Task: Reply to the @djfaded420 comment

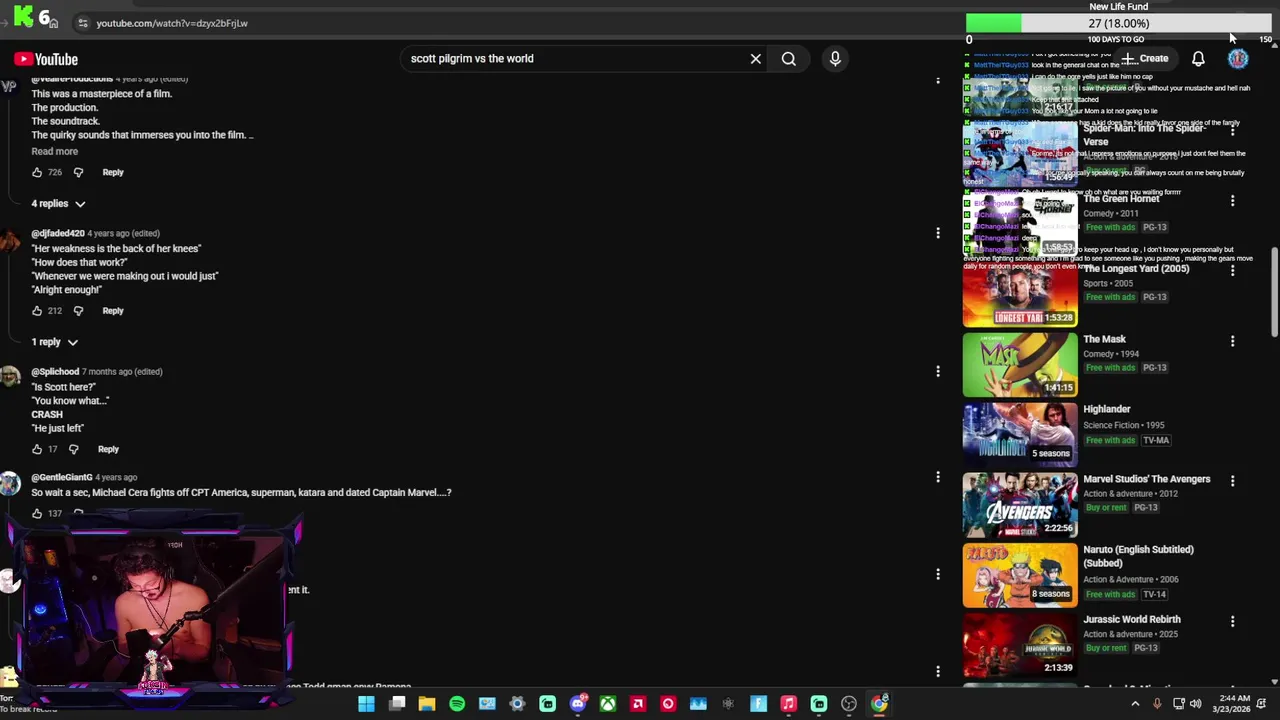Action: (x=113, y=311)
